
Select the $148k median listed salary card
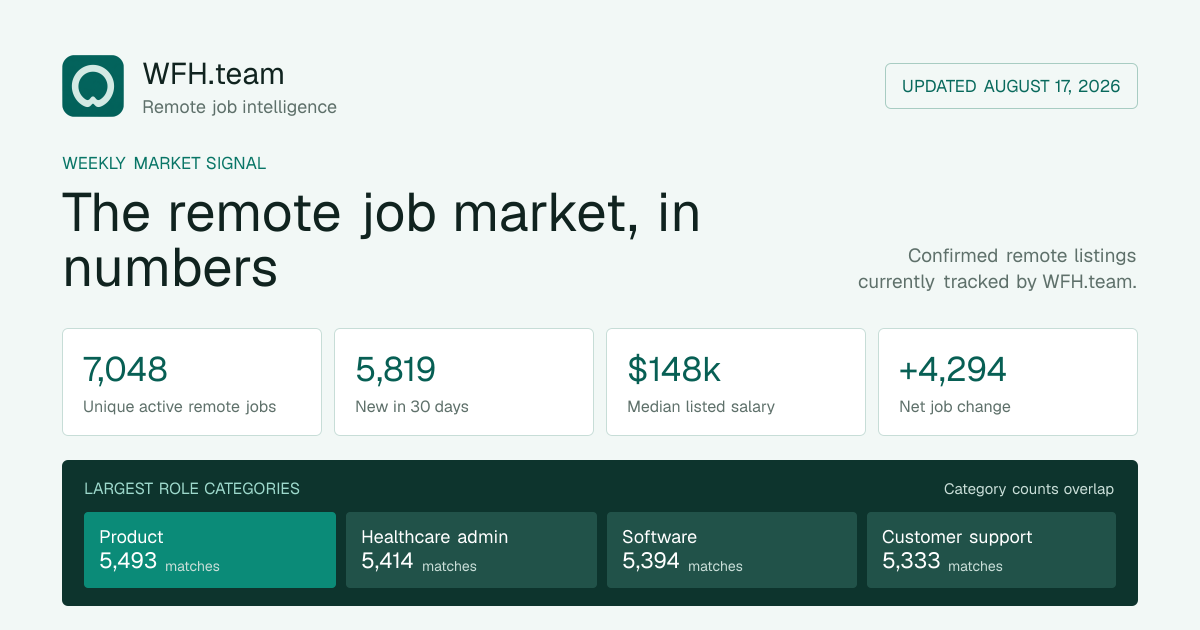[x=736, y=382]
